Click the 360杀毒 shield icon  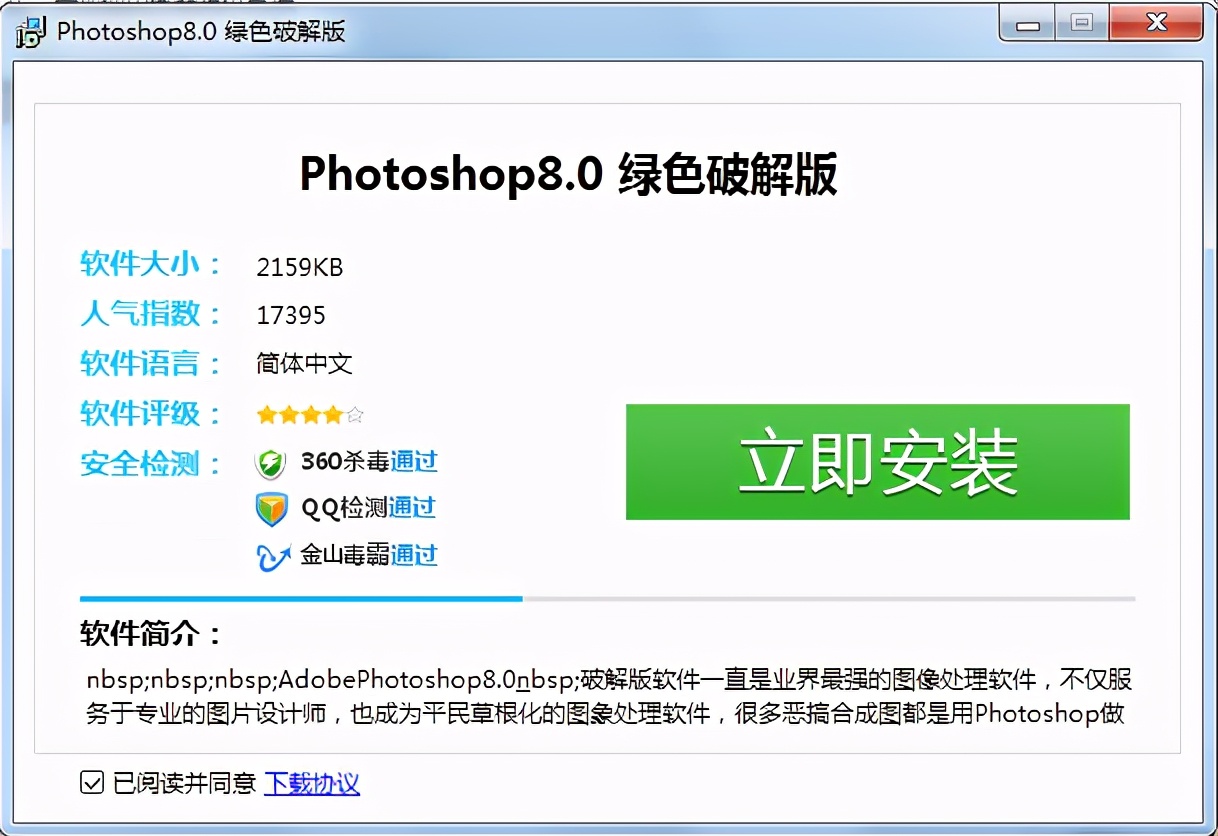[x=272, y=463]
